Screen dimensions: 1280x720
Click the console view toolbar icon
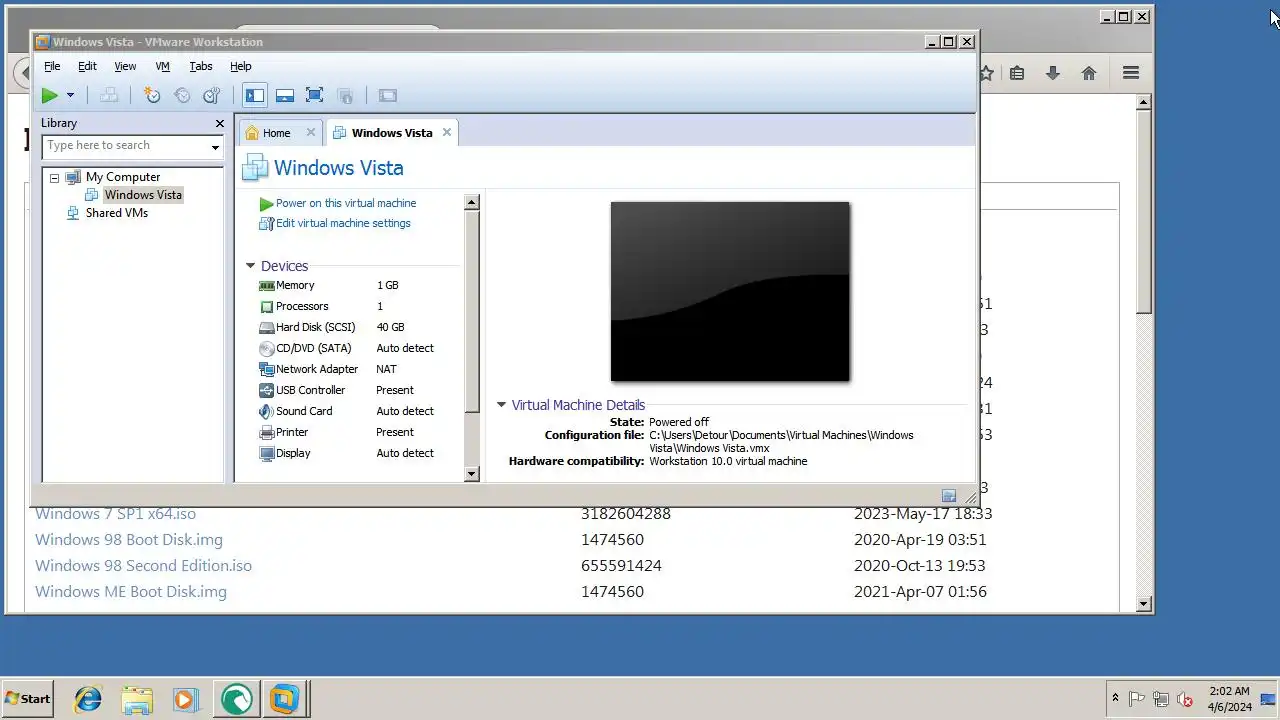pyautogui.click(x=388, y=96)
